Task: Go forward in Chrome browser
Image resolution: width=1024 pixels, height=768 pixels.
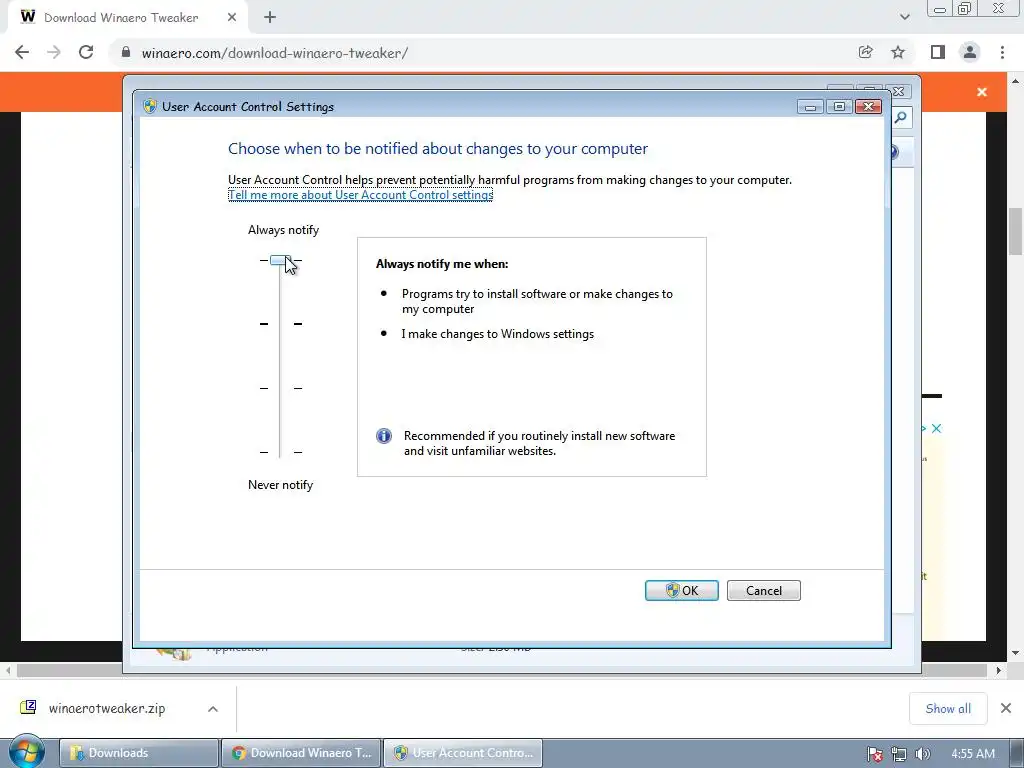Action: (54, 52)
